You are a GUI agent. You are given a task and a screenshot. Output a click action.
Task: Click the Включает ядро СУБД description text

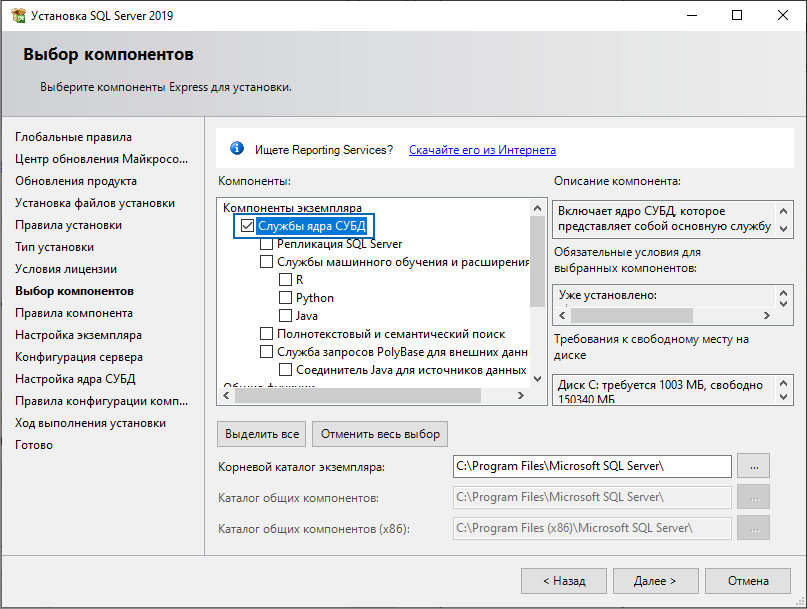tap(664, 219)
